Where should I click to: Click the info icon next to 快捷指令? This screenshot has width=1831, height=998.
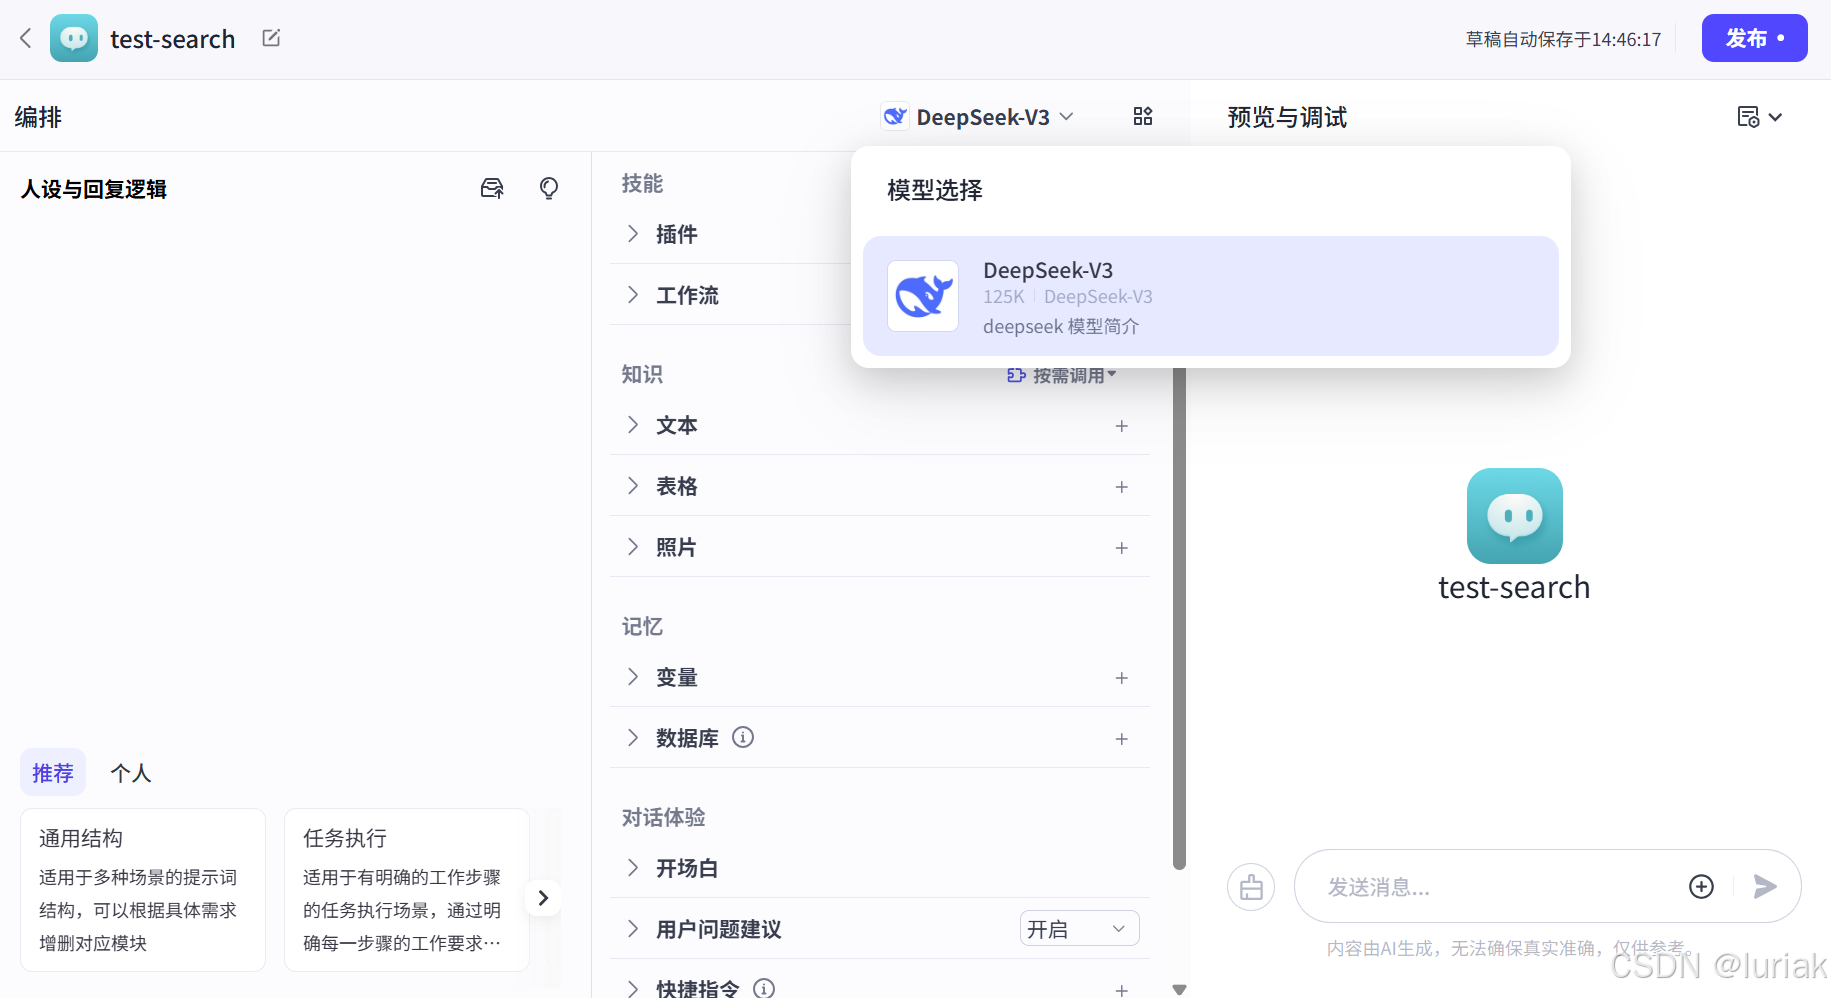pos(764,988)
